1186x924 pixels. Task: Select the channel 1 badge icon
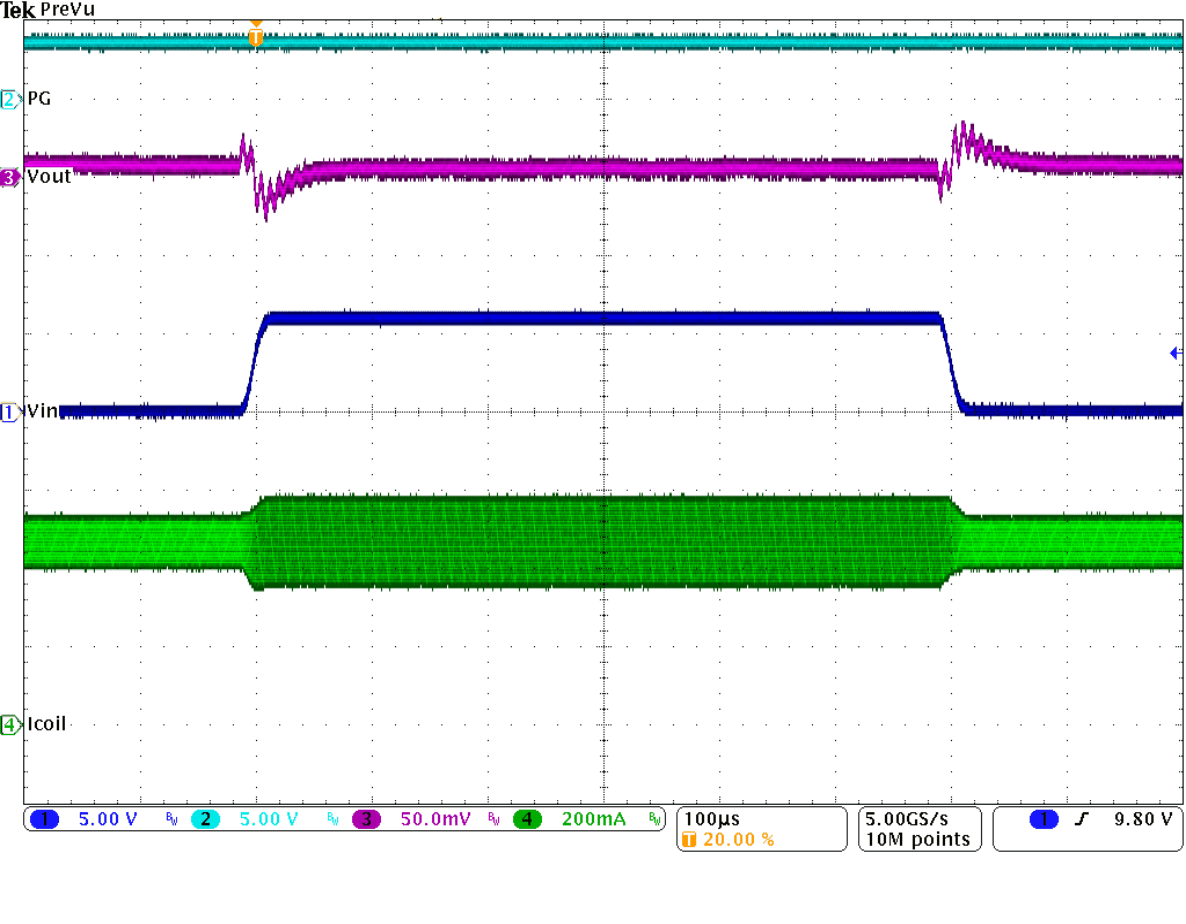[44, 818]
